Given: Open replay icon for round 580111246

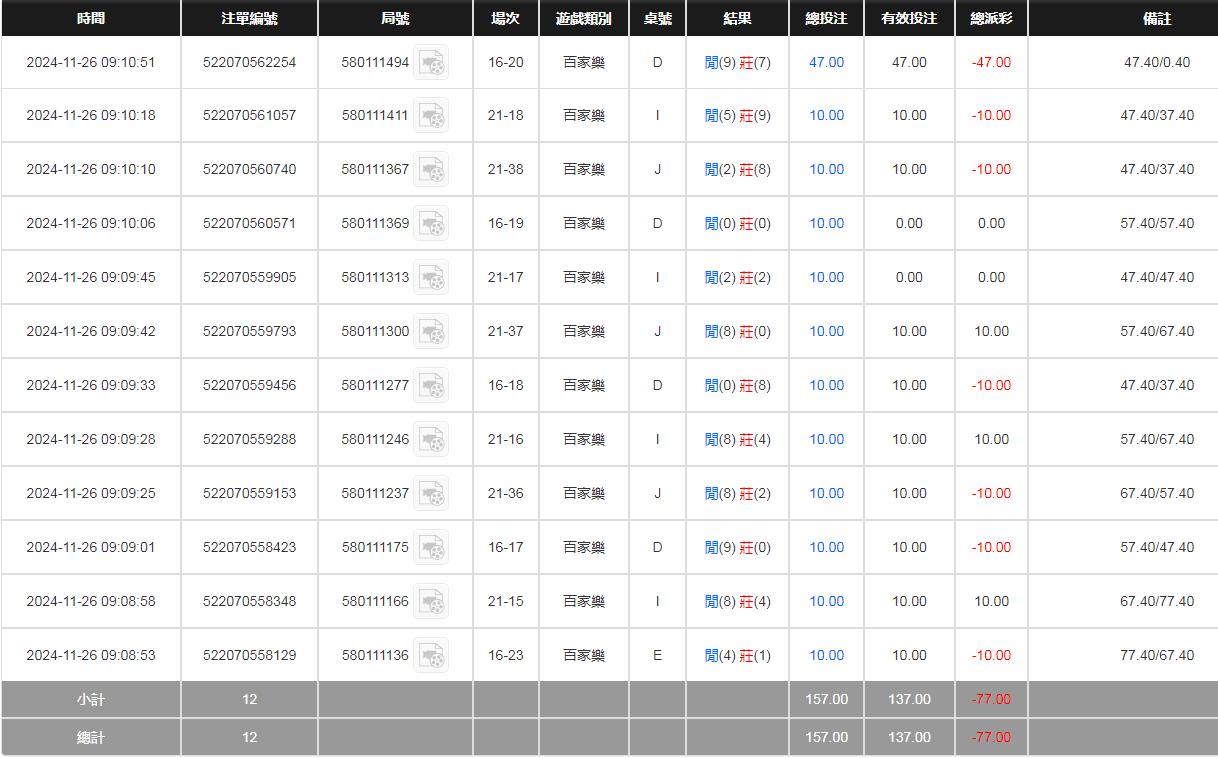Looking at the screenshot, I should click(x=431, y=440).
